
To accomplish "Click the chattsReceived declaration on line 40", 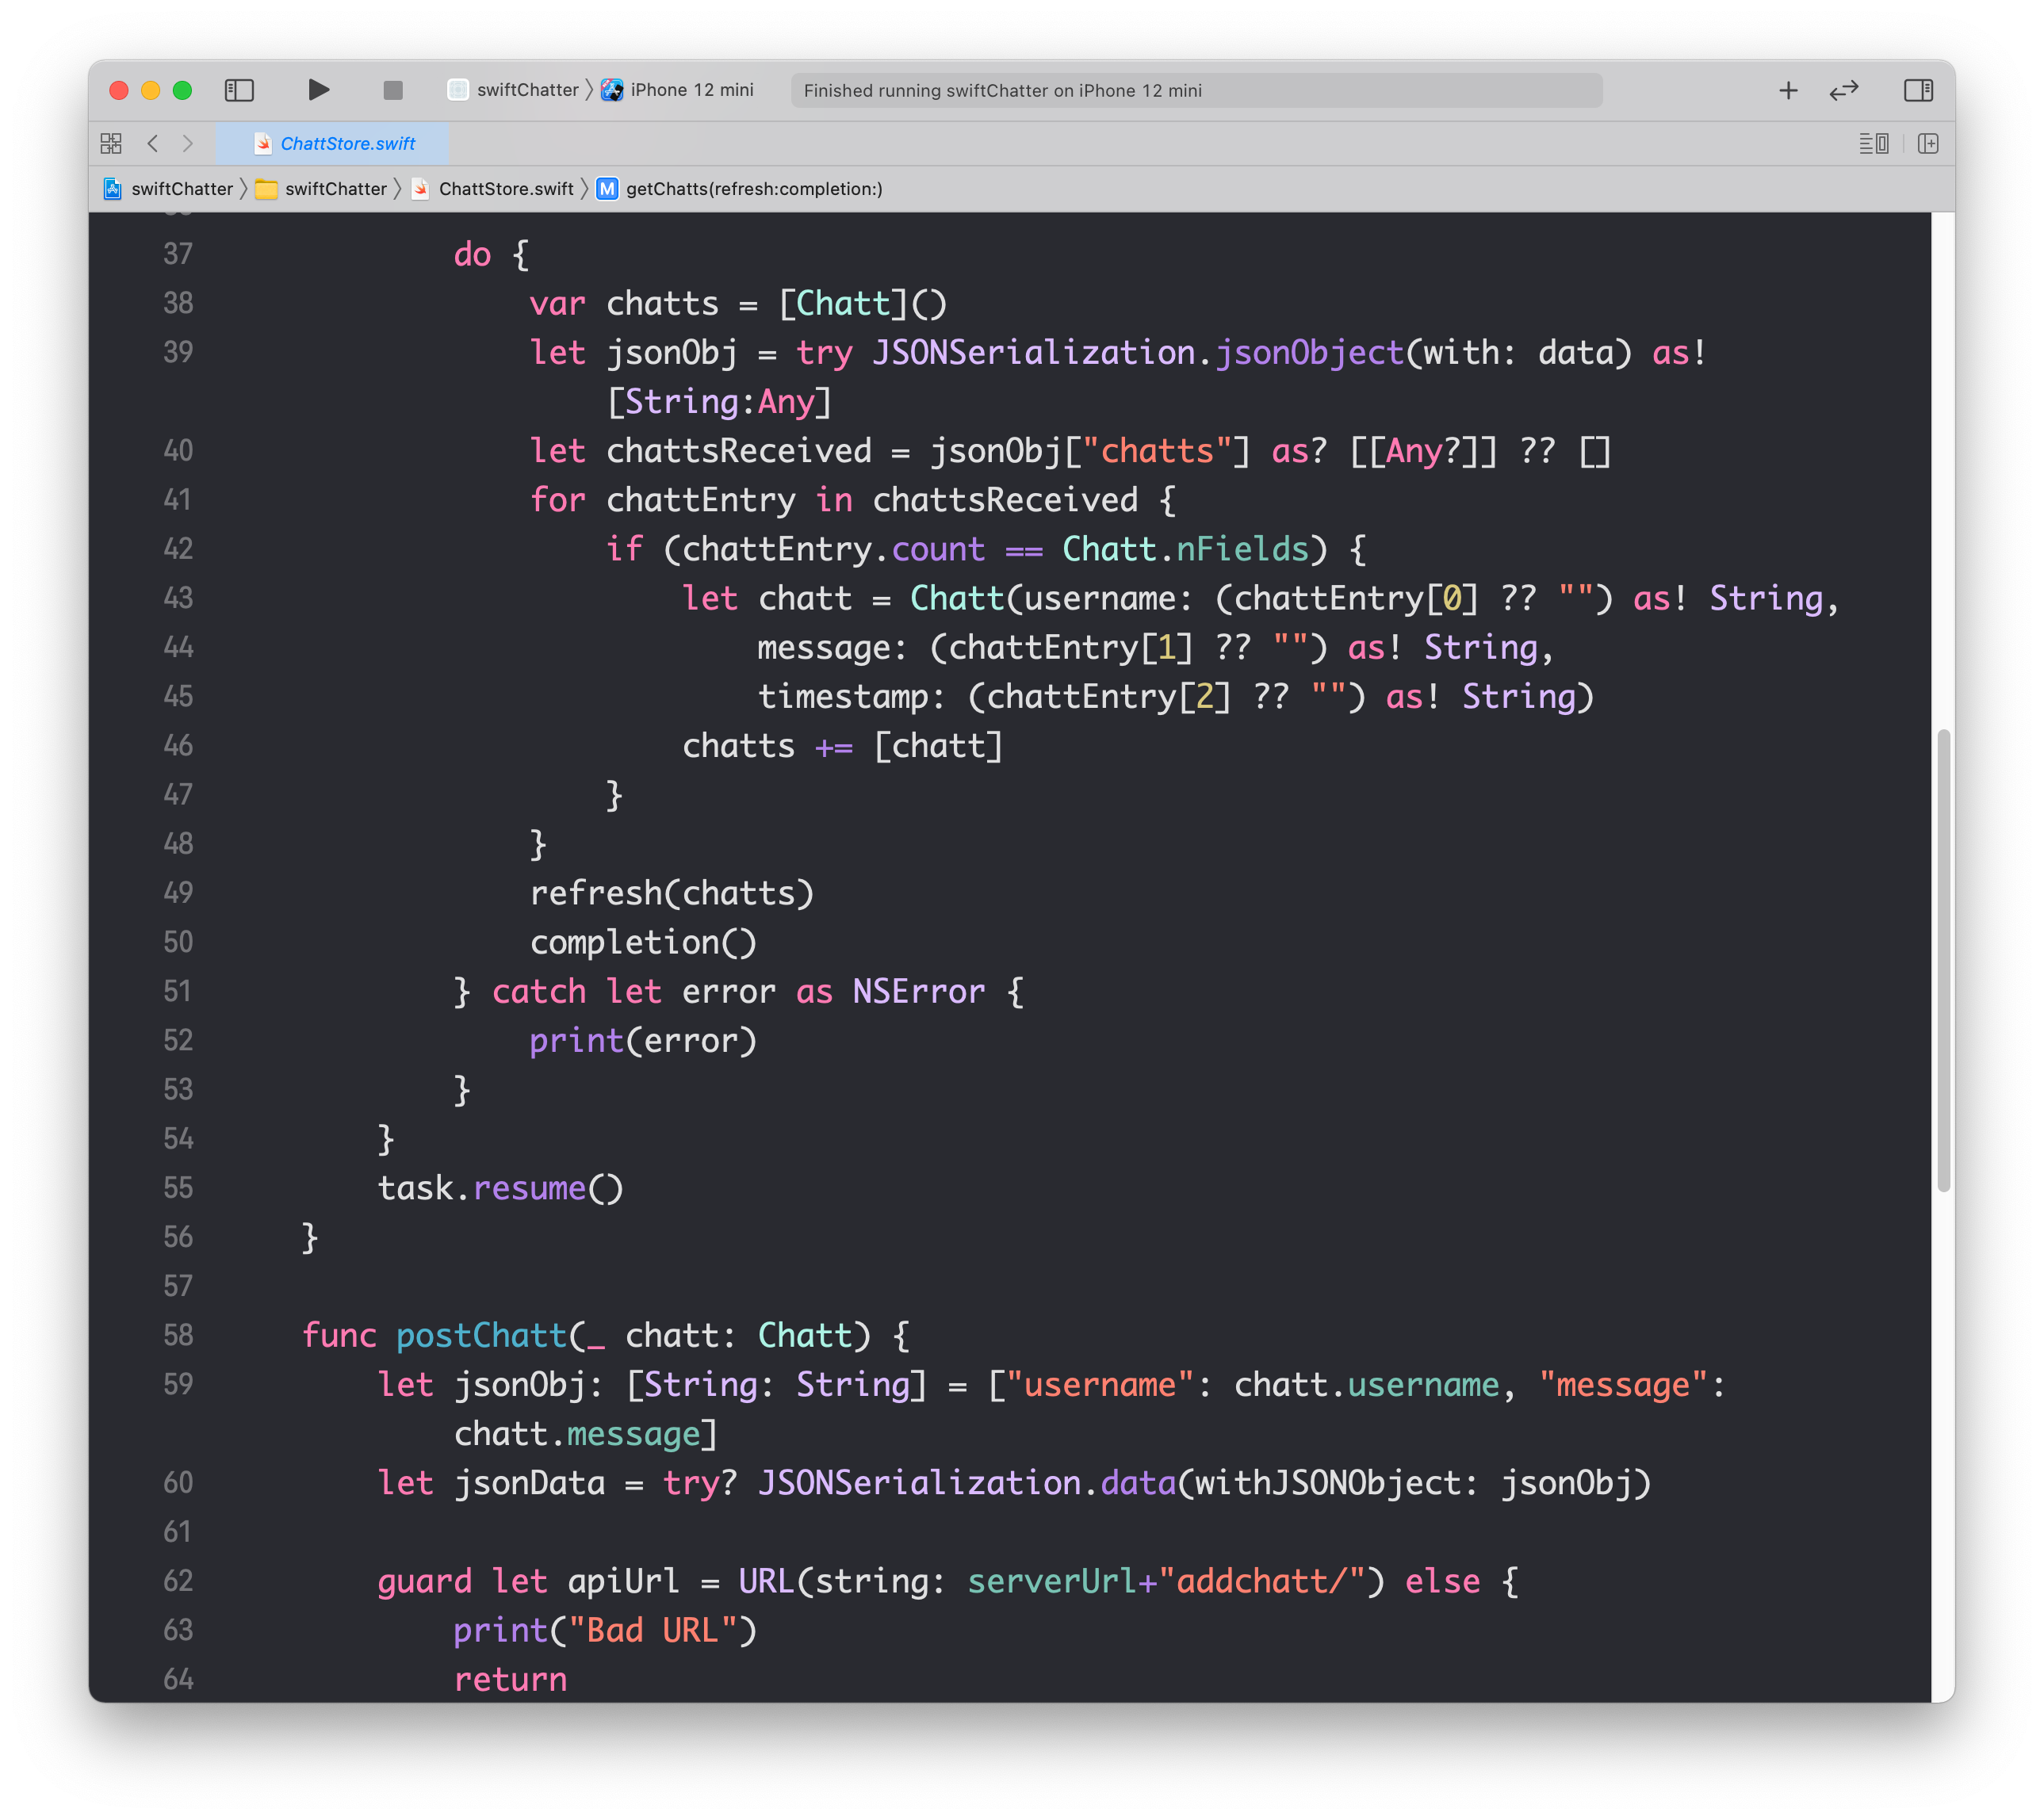I will point(739,451).
